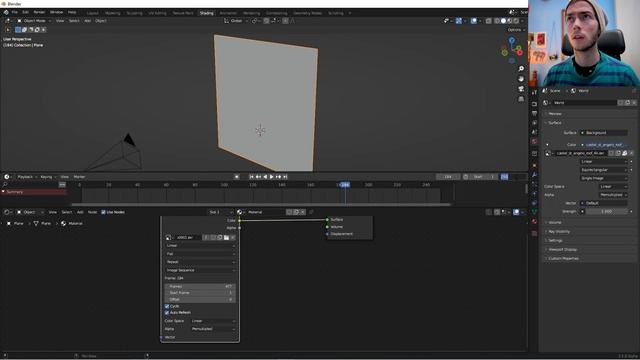Viewport: 640px width, 360px height.
Task: Click the World name input field
Action: click(x=584, y=103)
